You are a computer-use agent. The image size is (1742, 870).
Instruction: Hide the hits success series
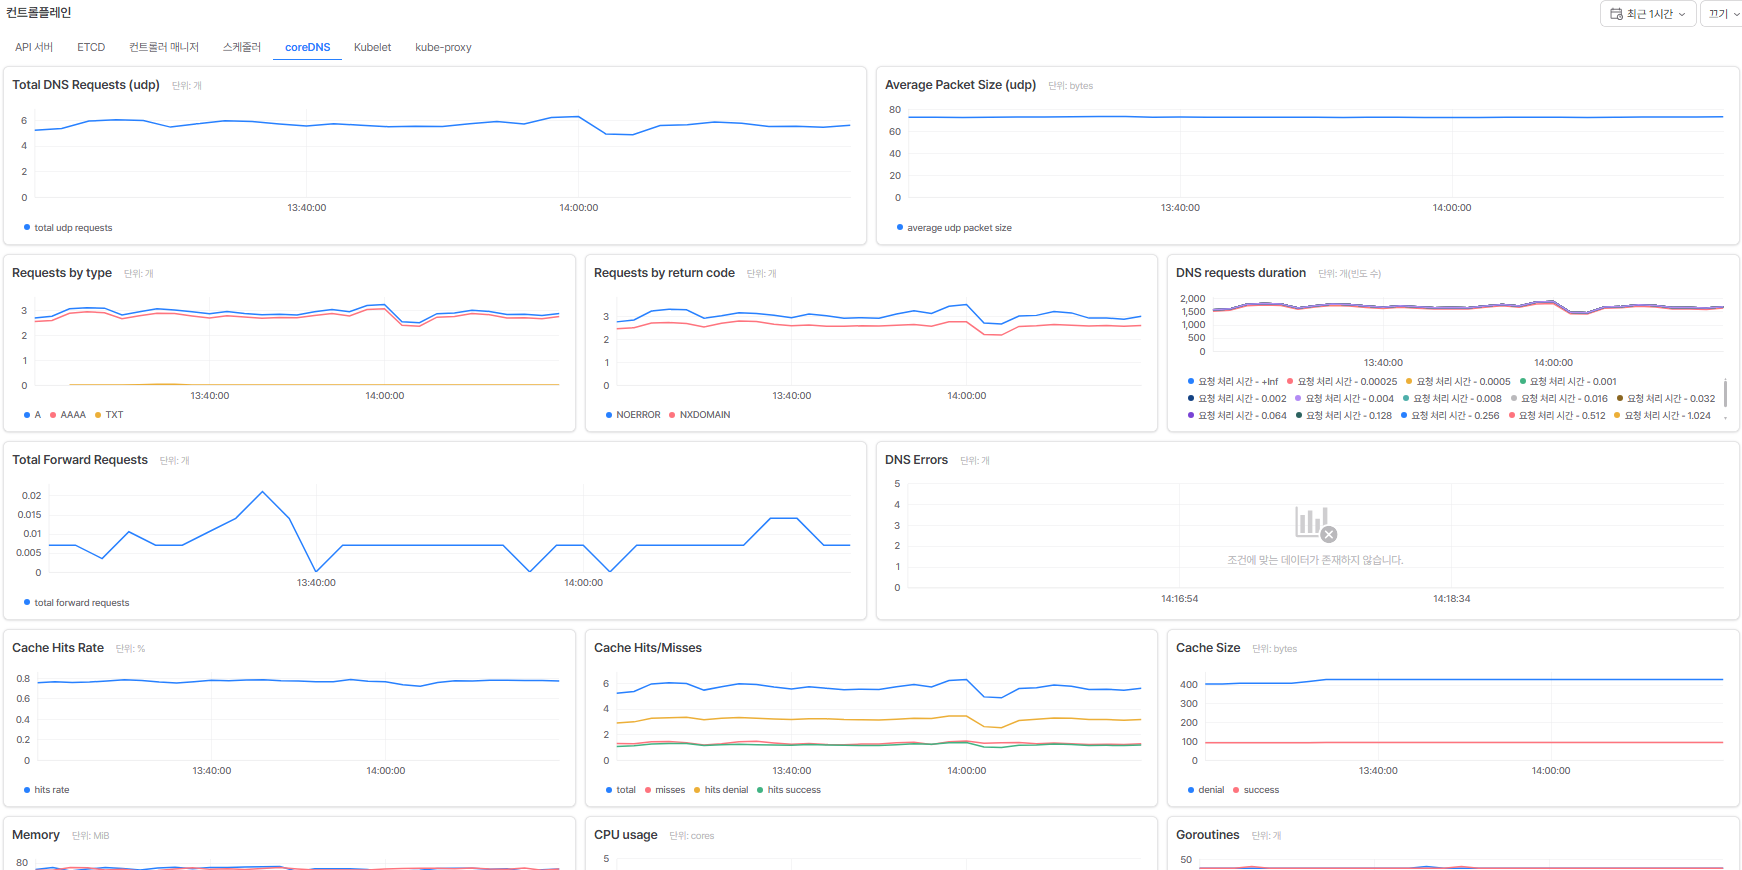[x=789, y=790]
